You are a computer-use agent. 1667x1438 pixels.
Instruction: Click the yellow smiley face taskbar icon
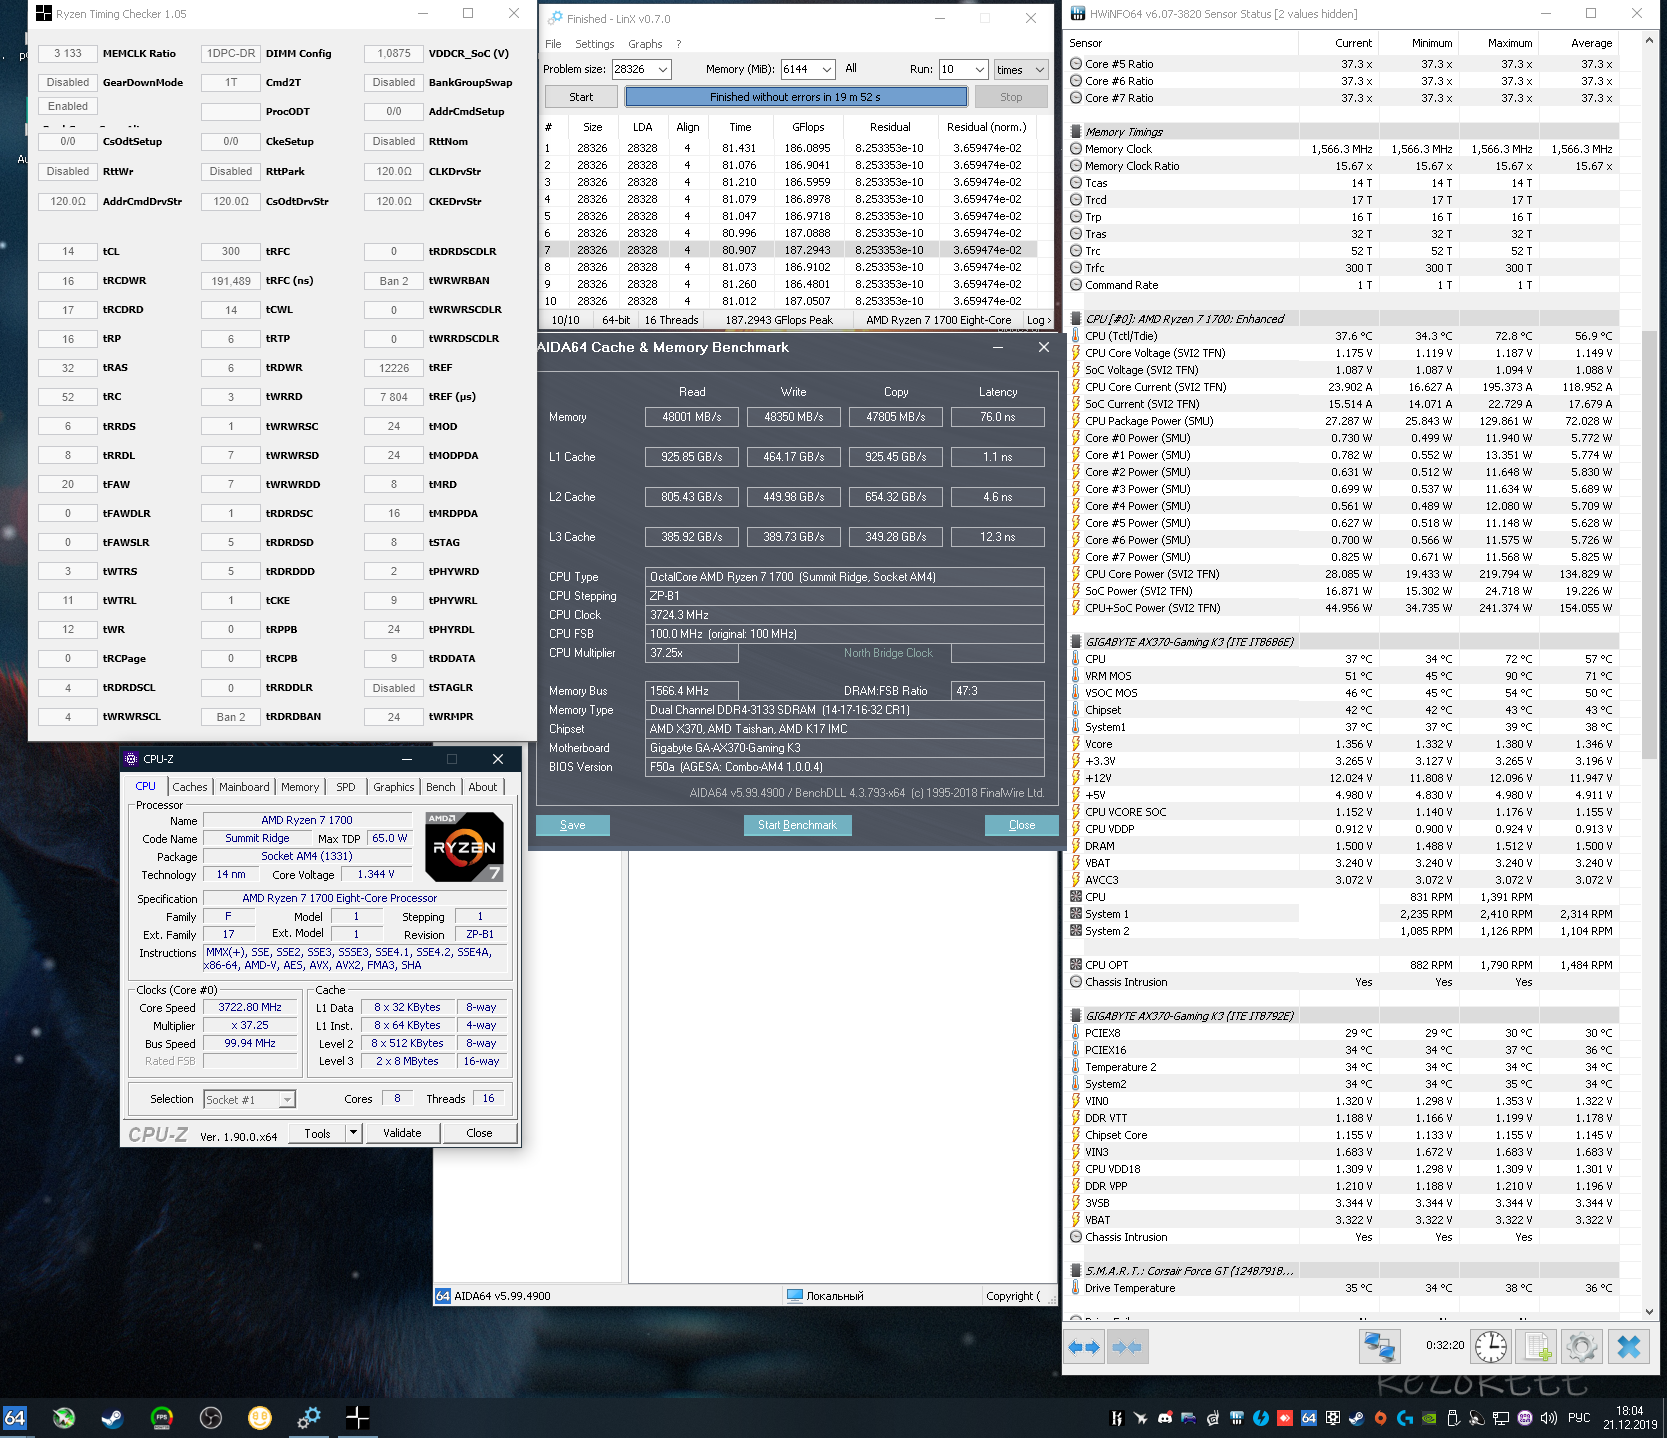pyautogui.click(x=260, y=1417)
